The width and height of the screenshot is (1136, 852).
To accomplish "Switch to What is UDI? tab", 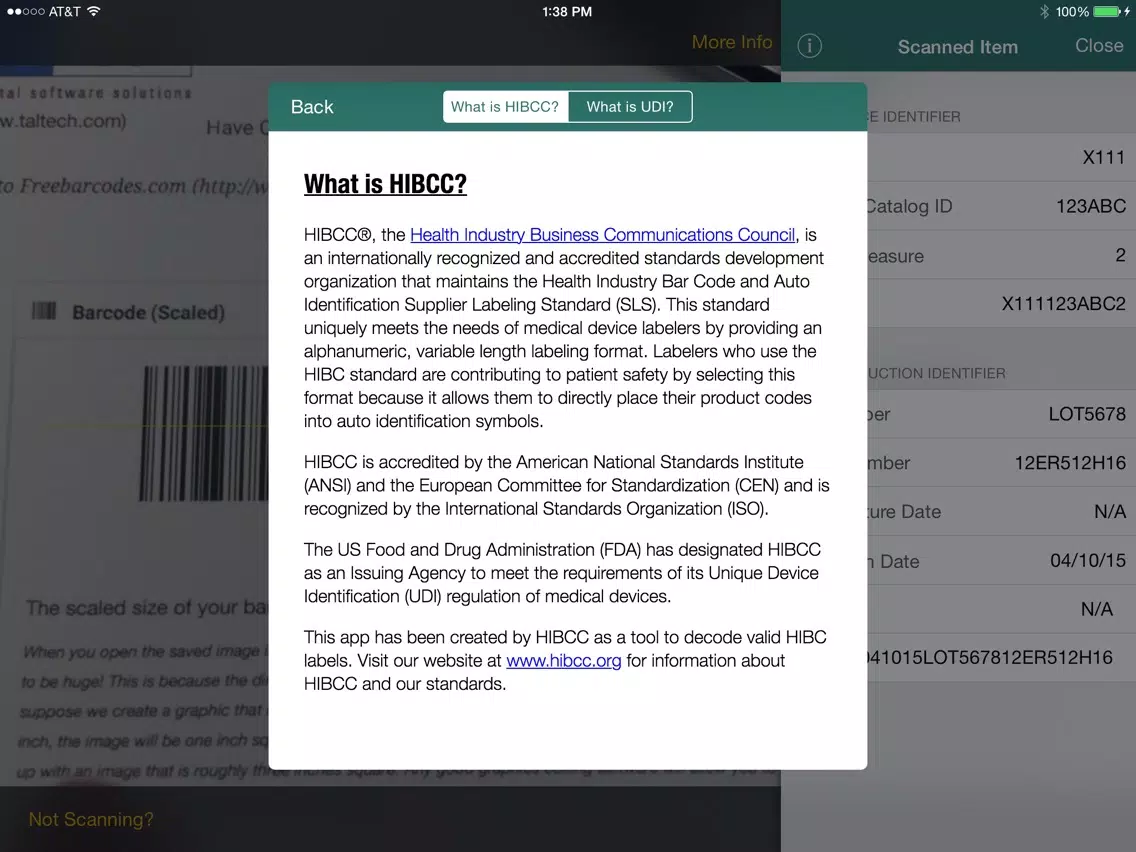I will click(x=630, y=107).
